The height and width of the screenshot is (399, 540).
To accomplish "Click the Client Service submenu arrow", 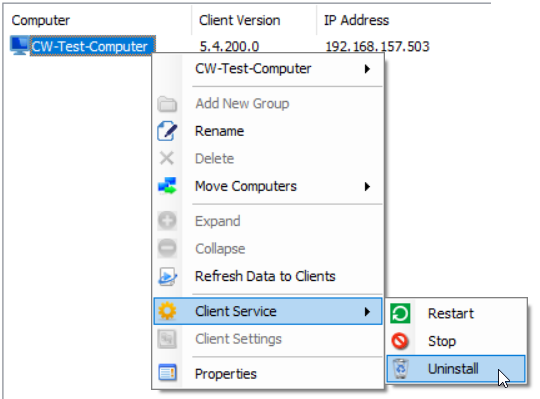I will pos(367,311).
